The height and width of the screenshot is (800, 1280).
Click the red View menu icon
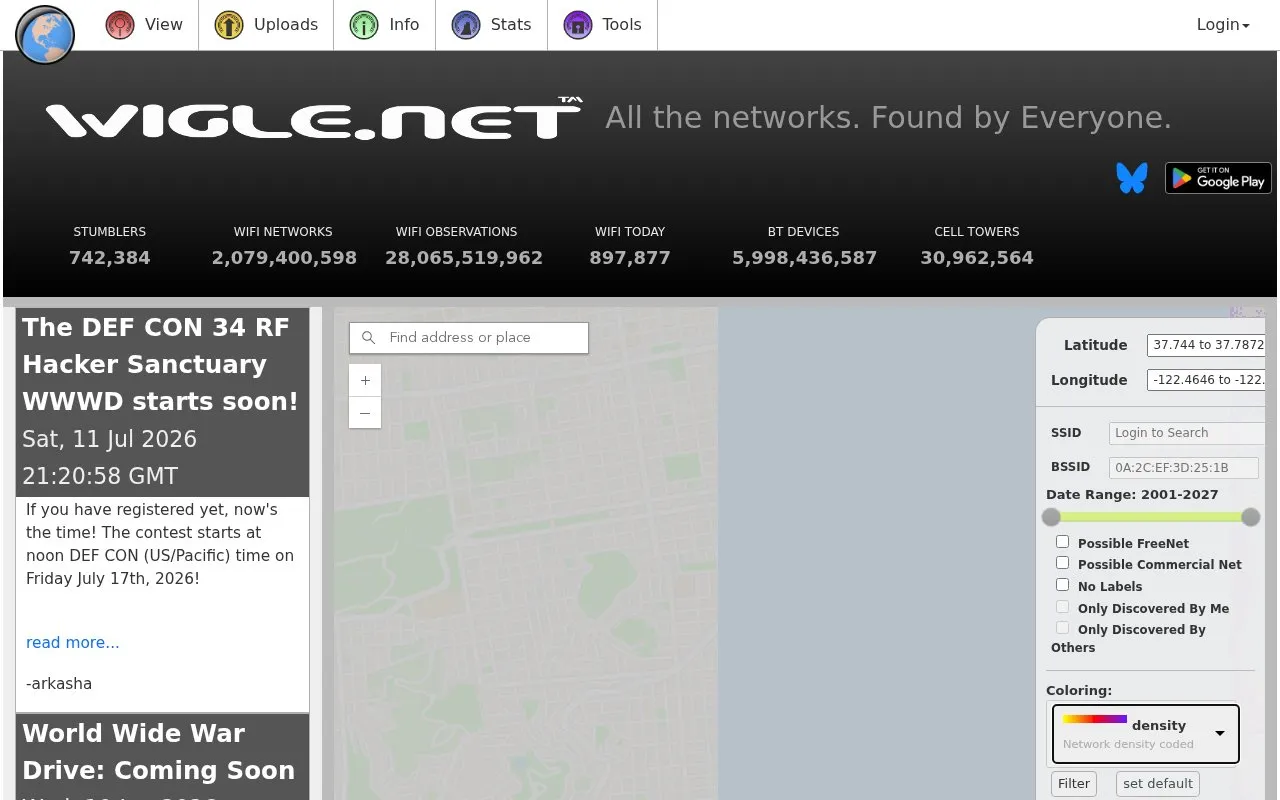[x=120, y=25]
